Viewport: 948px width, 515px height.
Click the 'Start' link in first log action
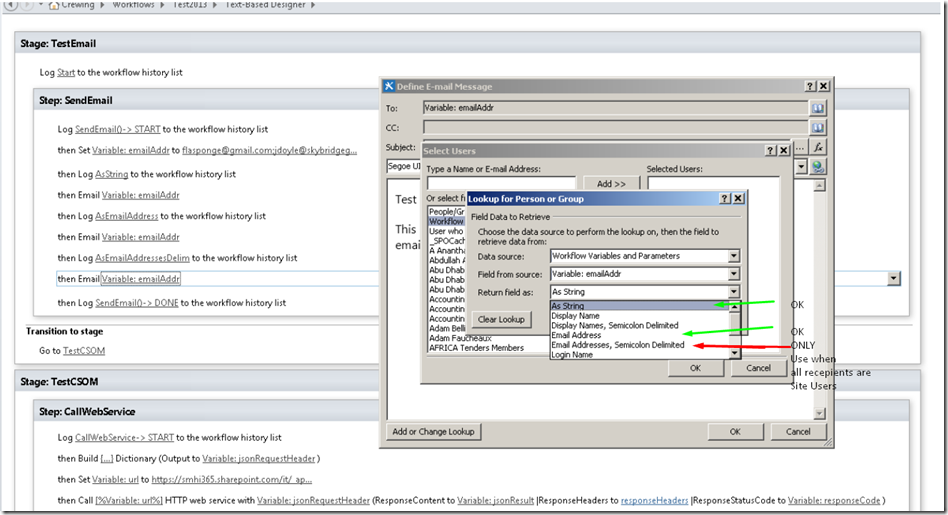66,73
